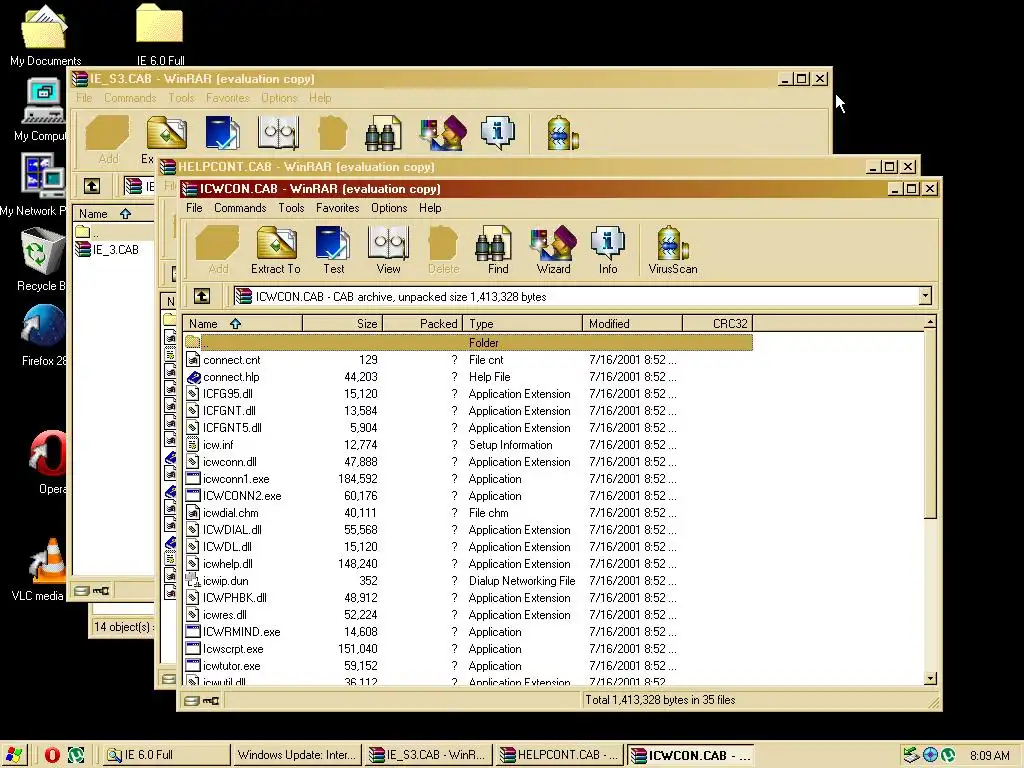Viewport: 1024px width, 768px height.
Task: Click the Test icon in IE_S3.CAB window
Action: [222, 133]
